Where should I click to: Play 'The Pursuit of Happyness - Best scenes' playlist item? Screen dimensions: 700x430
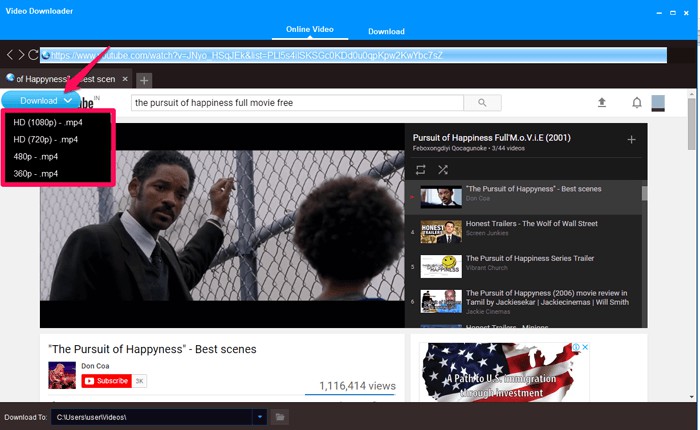pos(524,197)
